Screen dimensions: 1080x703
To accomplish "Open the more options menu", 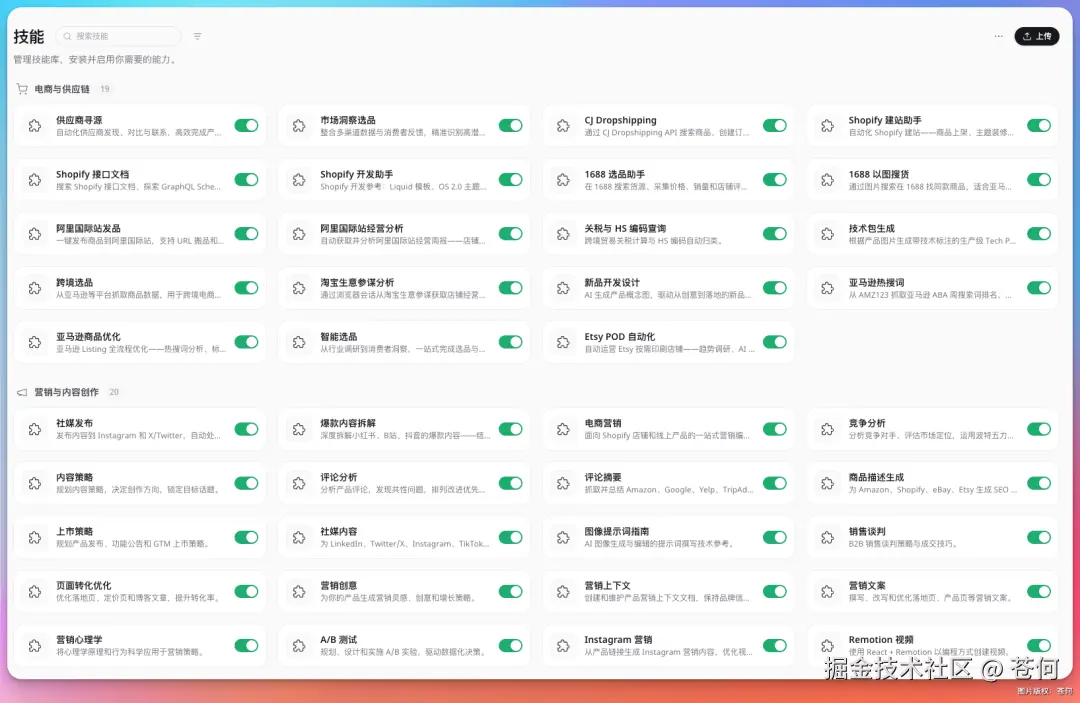I will 998,35.
